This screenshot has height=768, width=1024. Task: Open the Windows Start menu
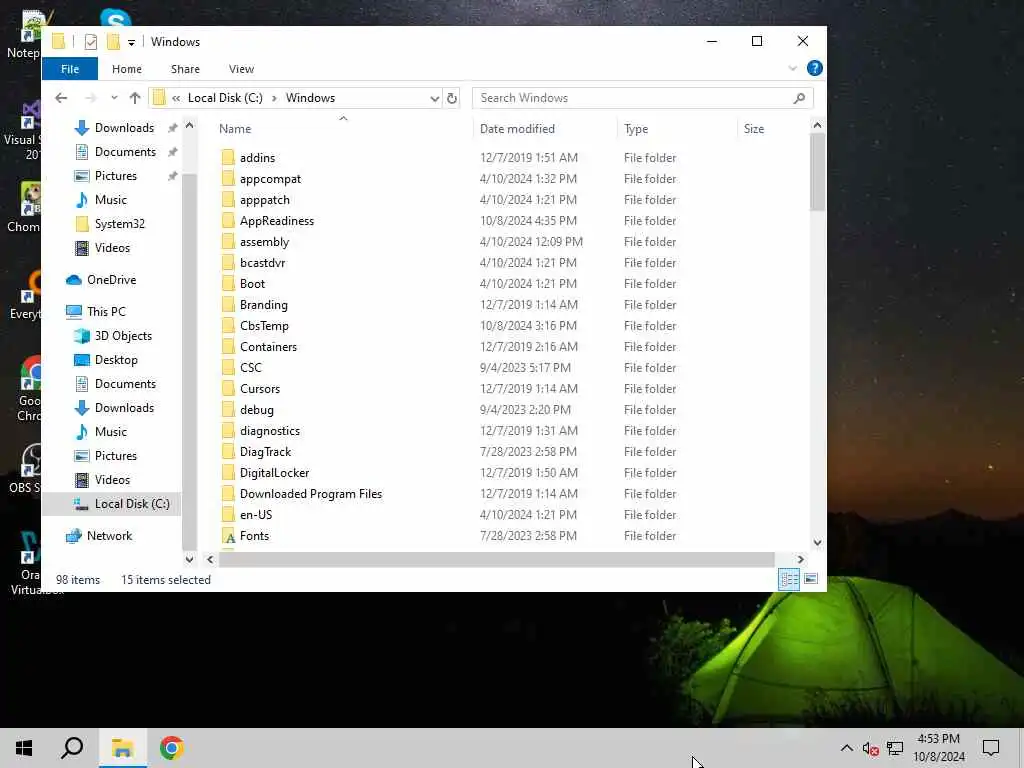point(24,748)
